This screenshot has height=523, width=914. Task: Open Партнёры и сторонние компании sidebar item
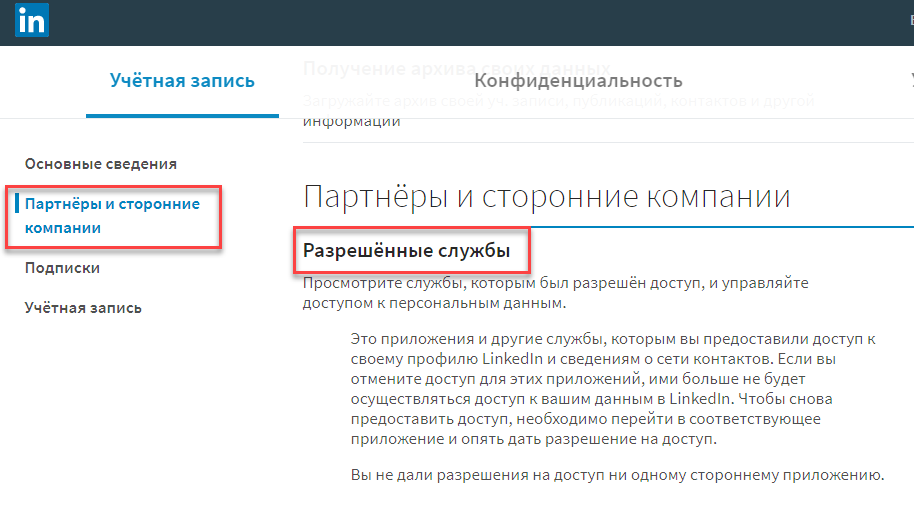(113, 216)
